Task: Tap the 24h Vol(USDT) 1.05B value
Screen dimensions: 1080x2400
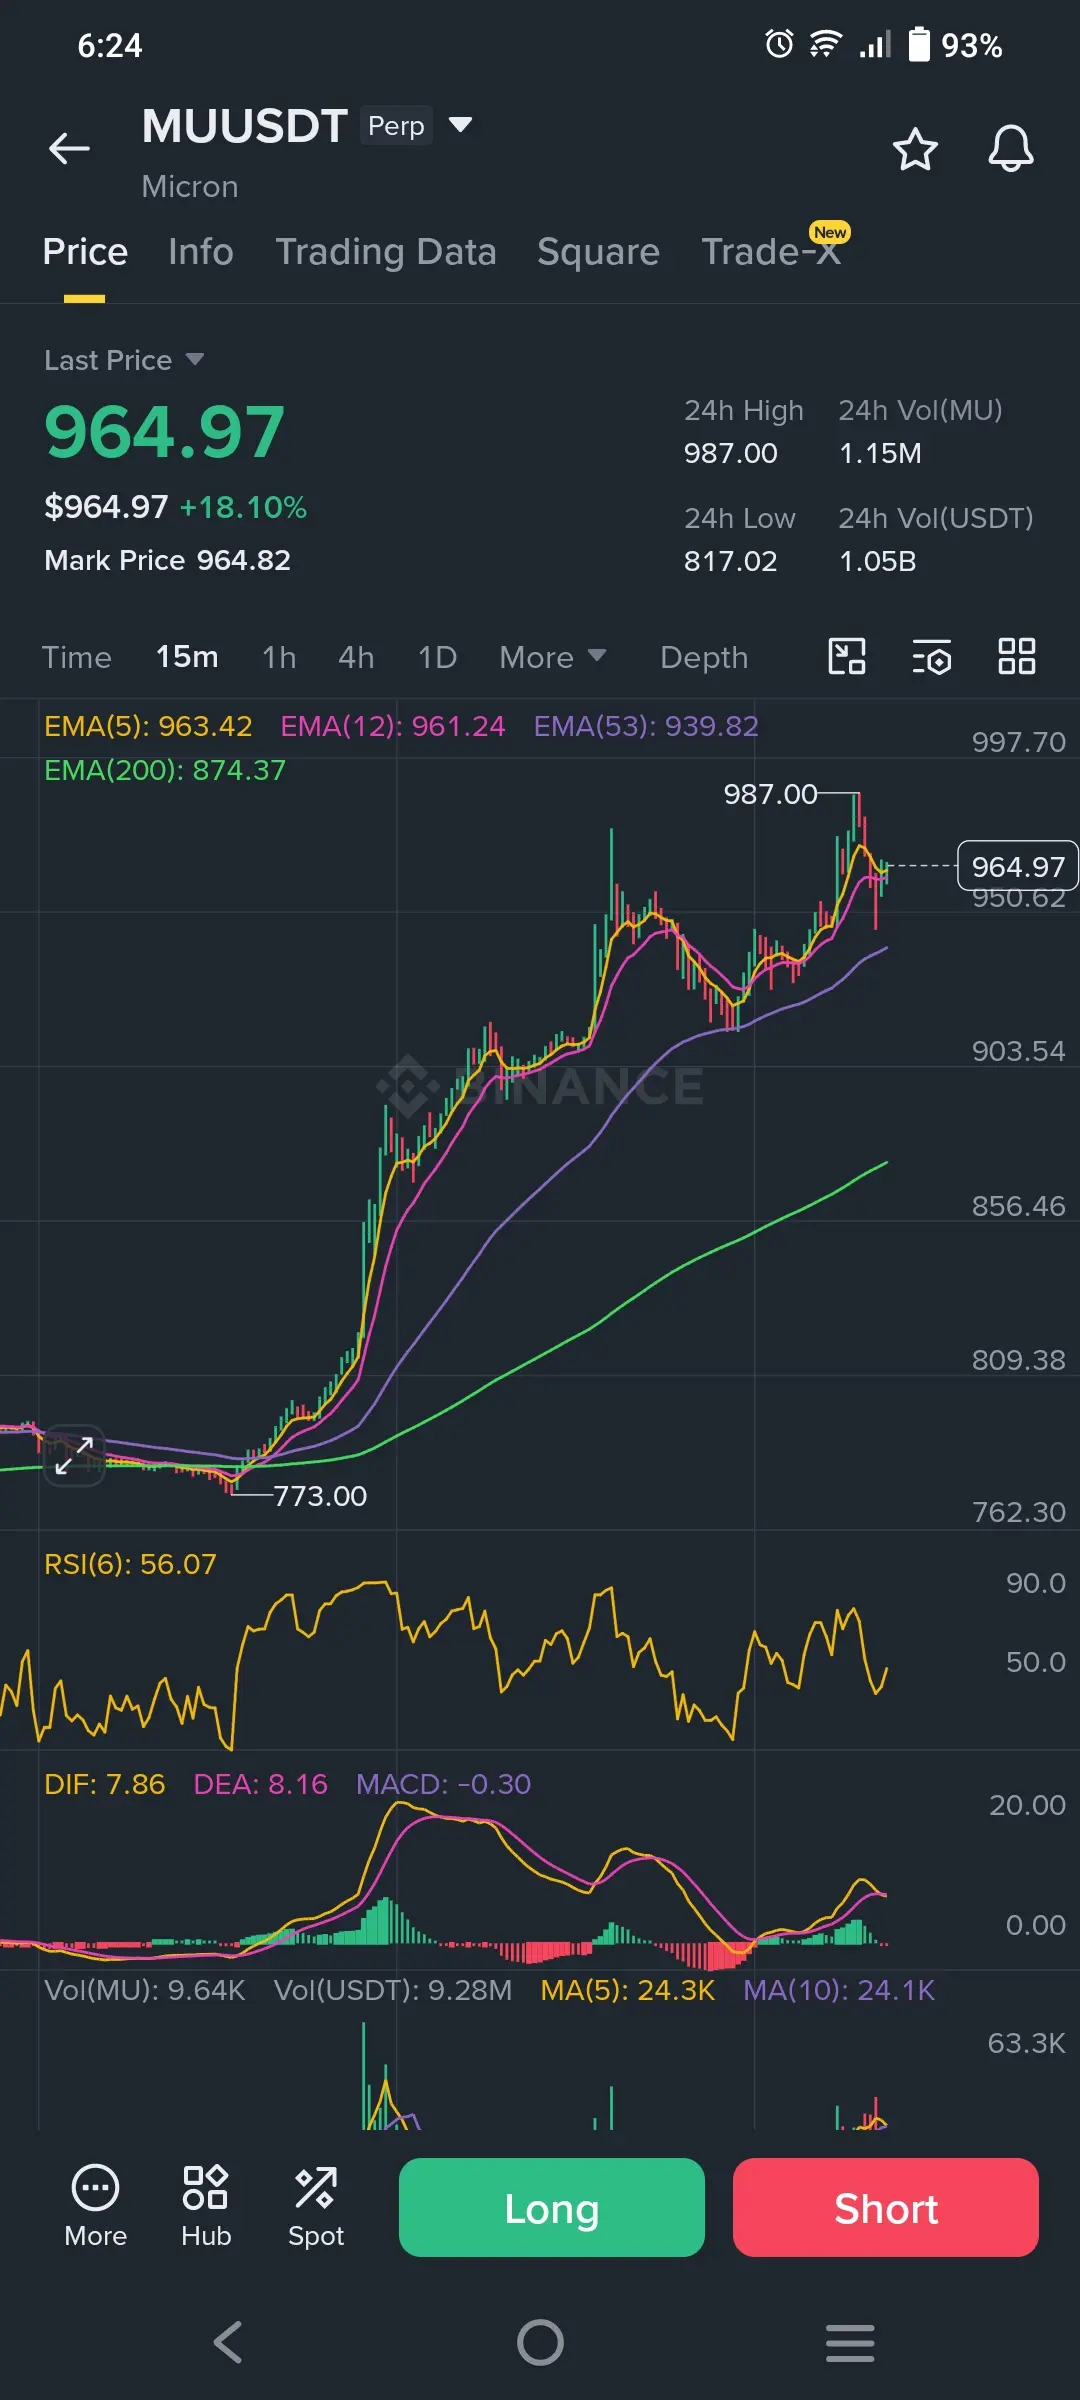Action: (x=877, y=561)
